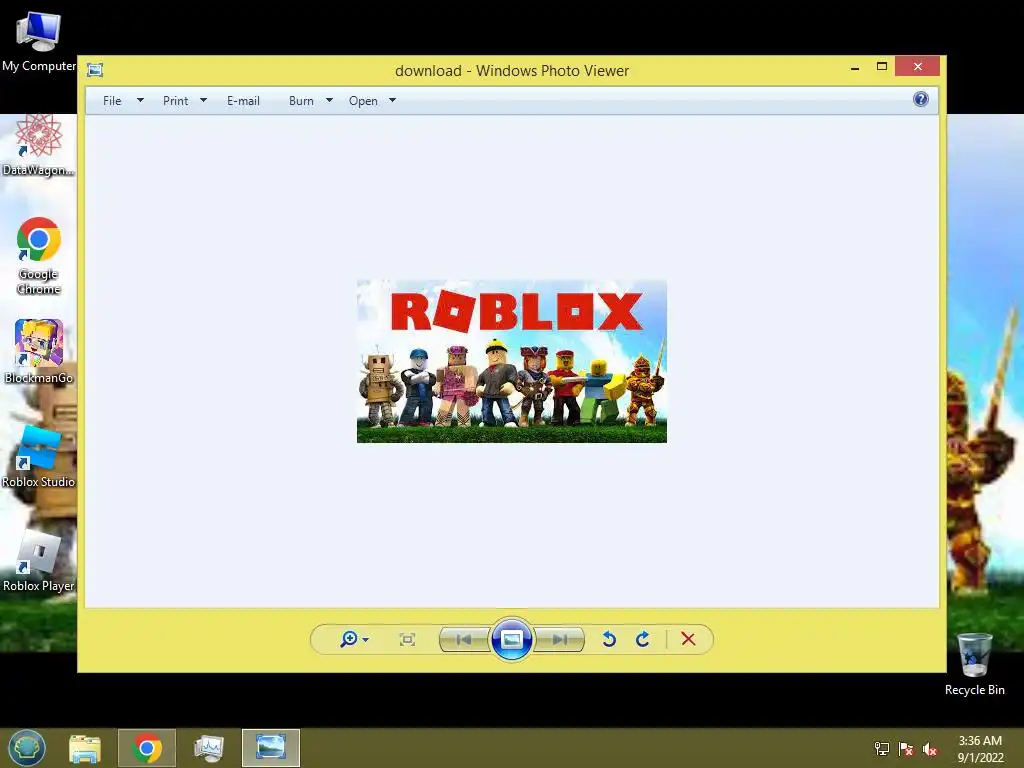Image resolution: width=1024 pixels, height=768 pixels.
Task: Click the Photo Viewer taskbar button
Action: coord(271,748)
